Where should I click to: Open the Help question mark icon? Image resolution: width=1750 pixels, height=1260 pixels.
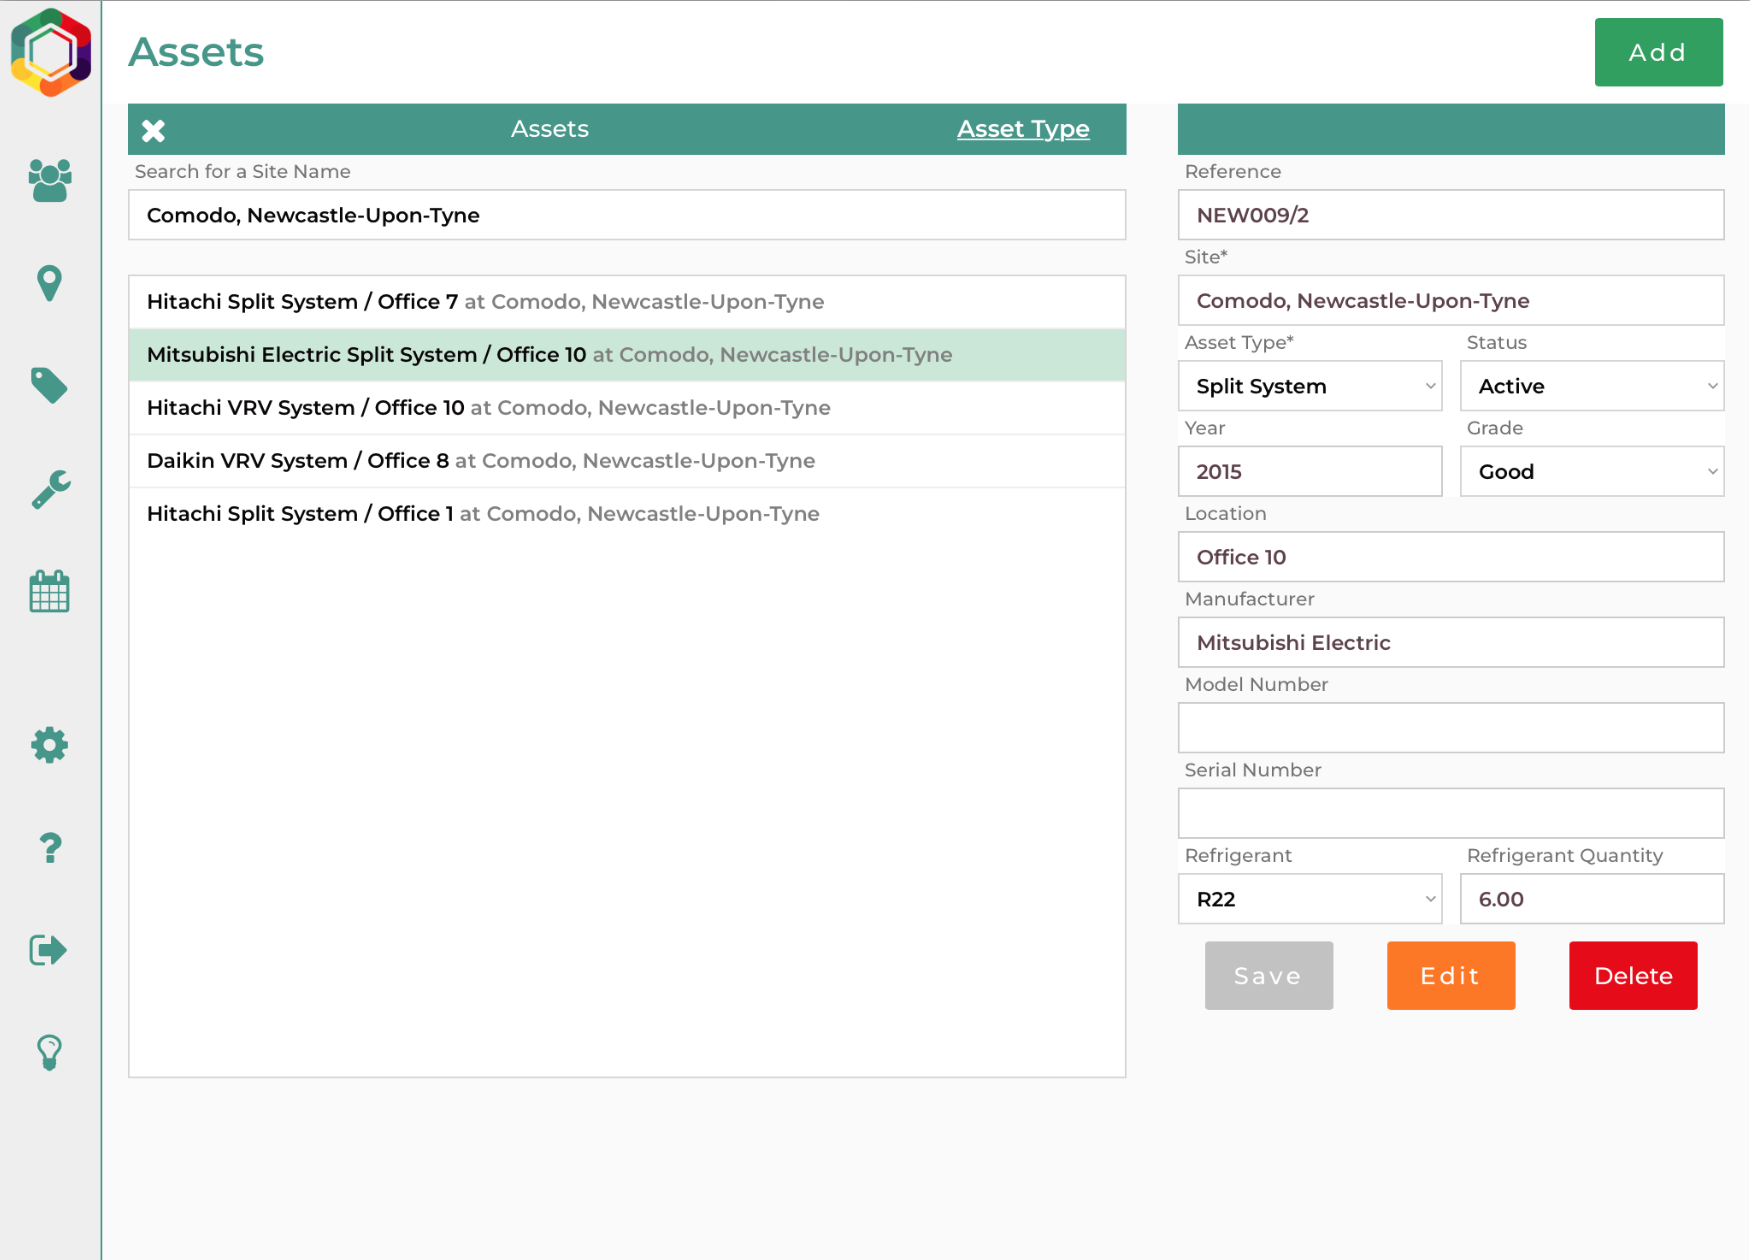coord(50,848)
